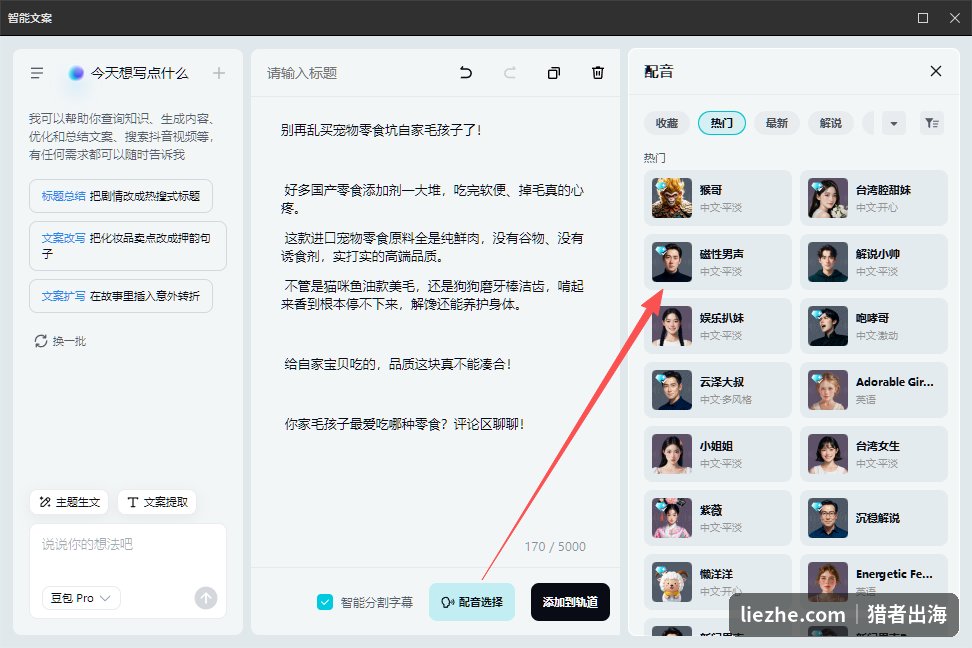Pick the 文案改写 suggestion
972x648 pixels.
coord(128,246)
